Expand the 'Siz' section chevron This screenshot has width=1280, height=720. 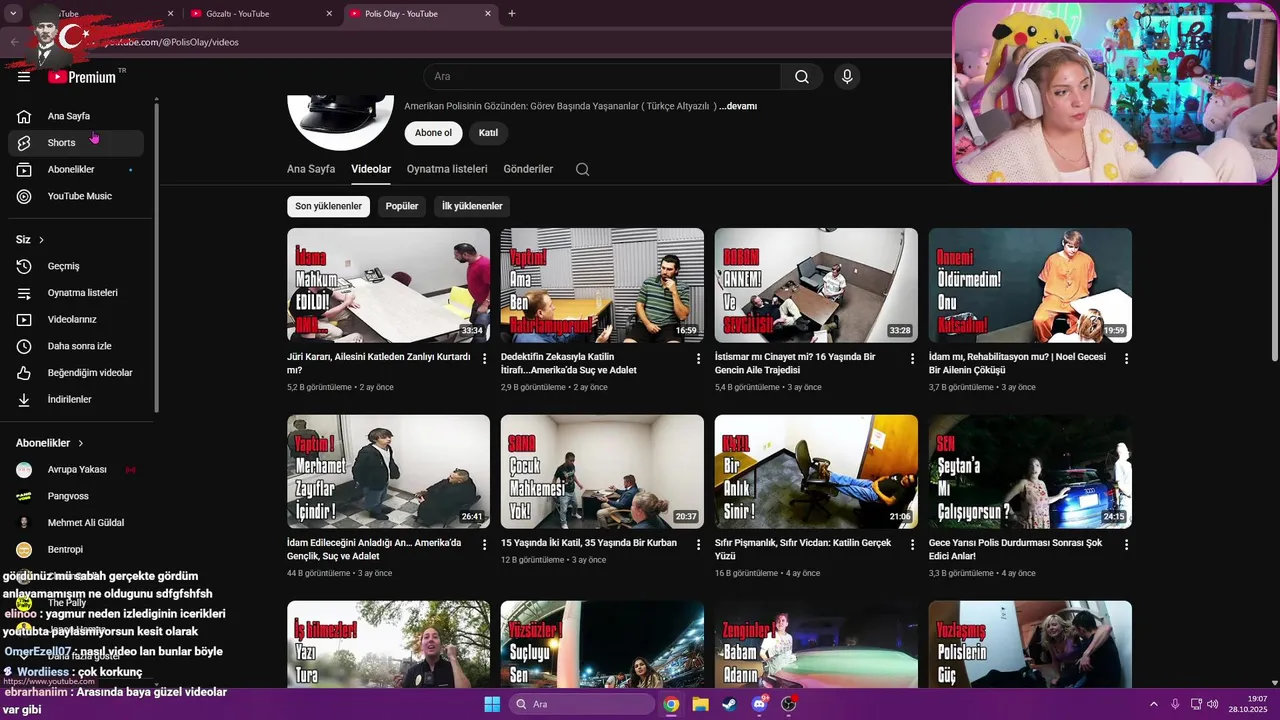pyautogui.click(x=41, y=240)
